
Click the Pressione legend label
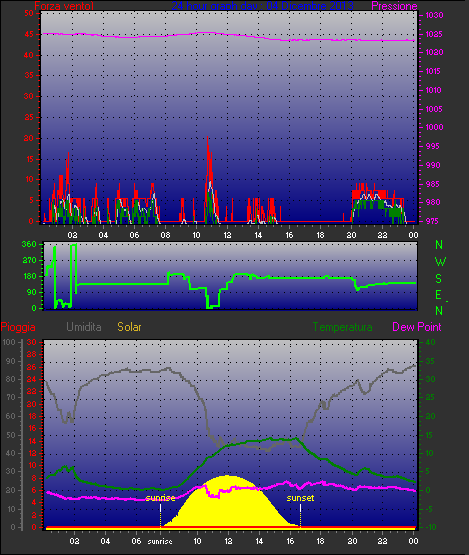[394, 6]
